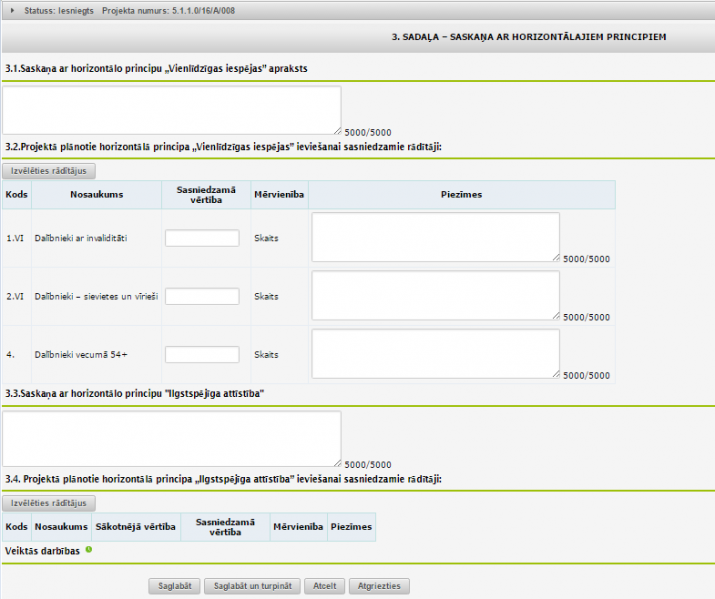This screenshot has height=599, width=715.
Task: Click the Mērvienība header in section 3.4 table
Action: click(297, 526)
